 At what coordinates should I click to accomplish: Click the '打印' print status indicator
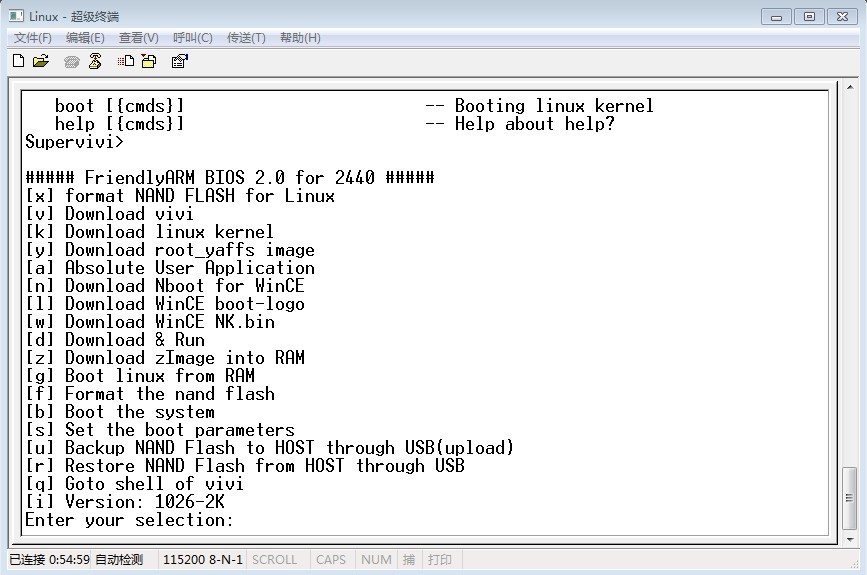(x=440, y=560)
